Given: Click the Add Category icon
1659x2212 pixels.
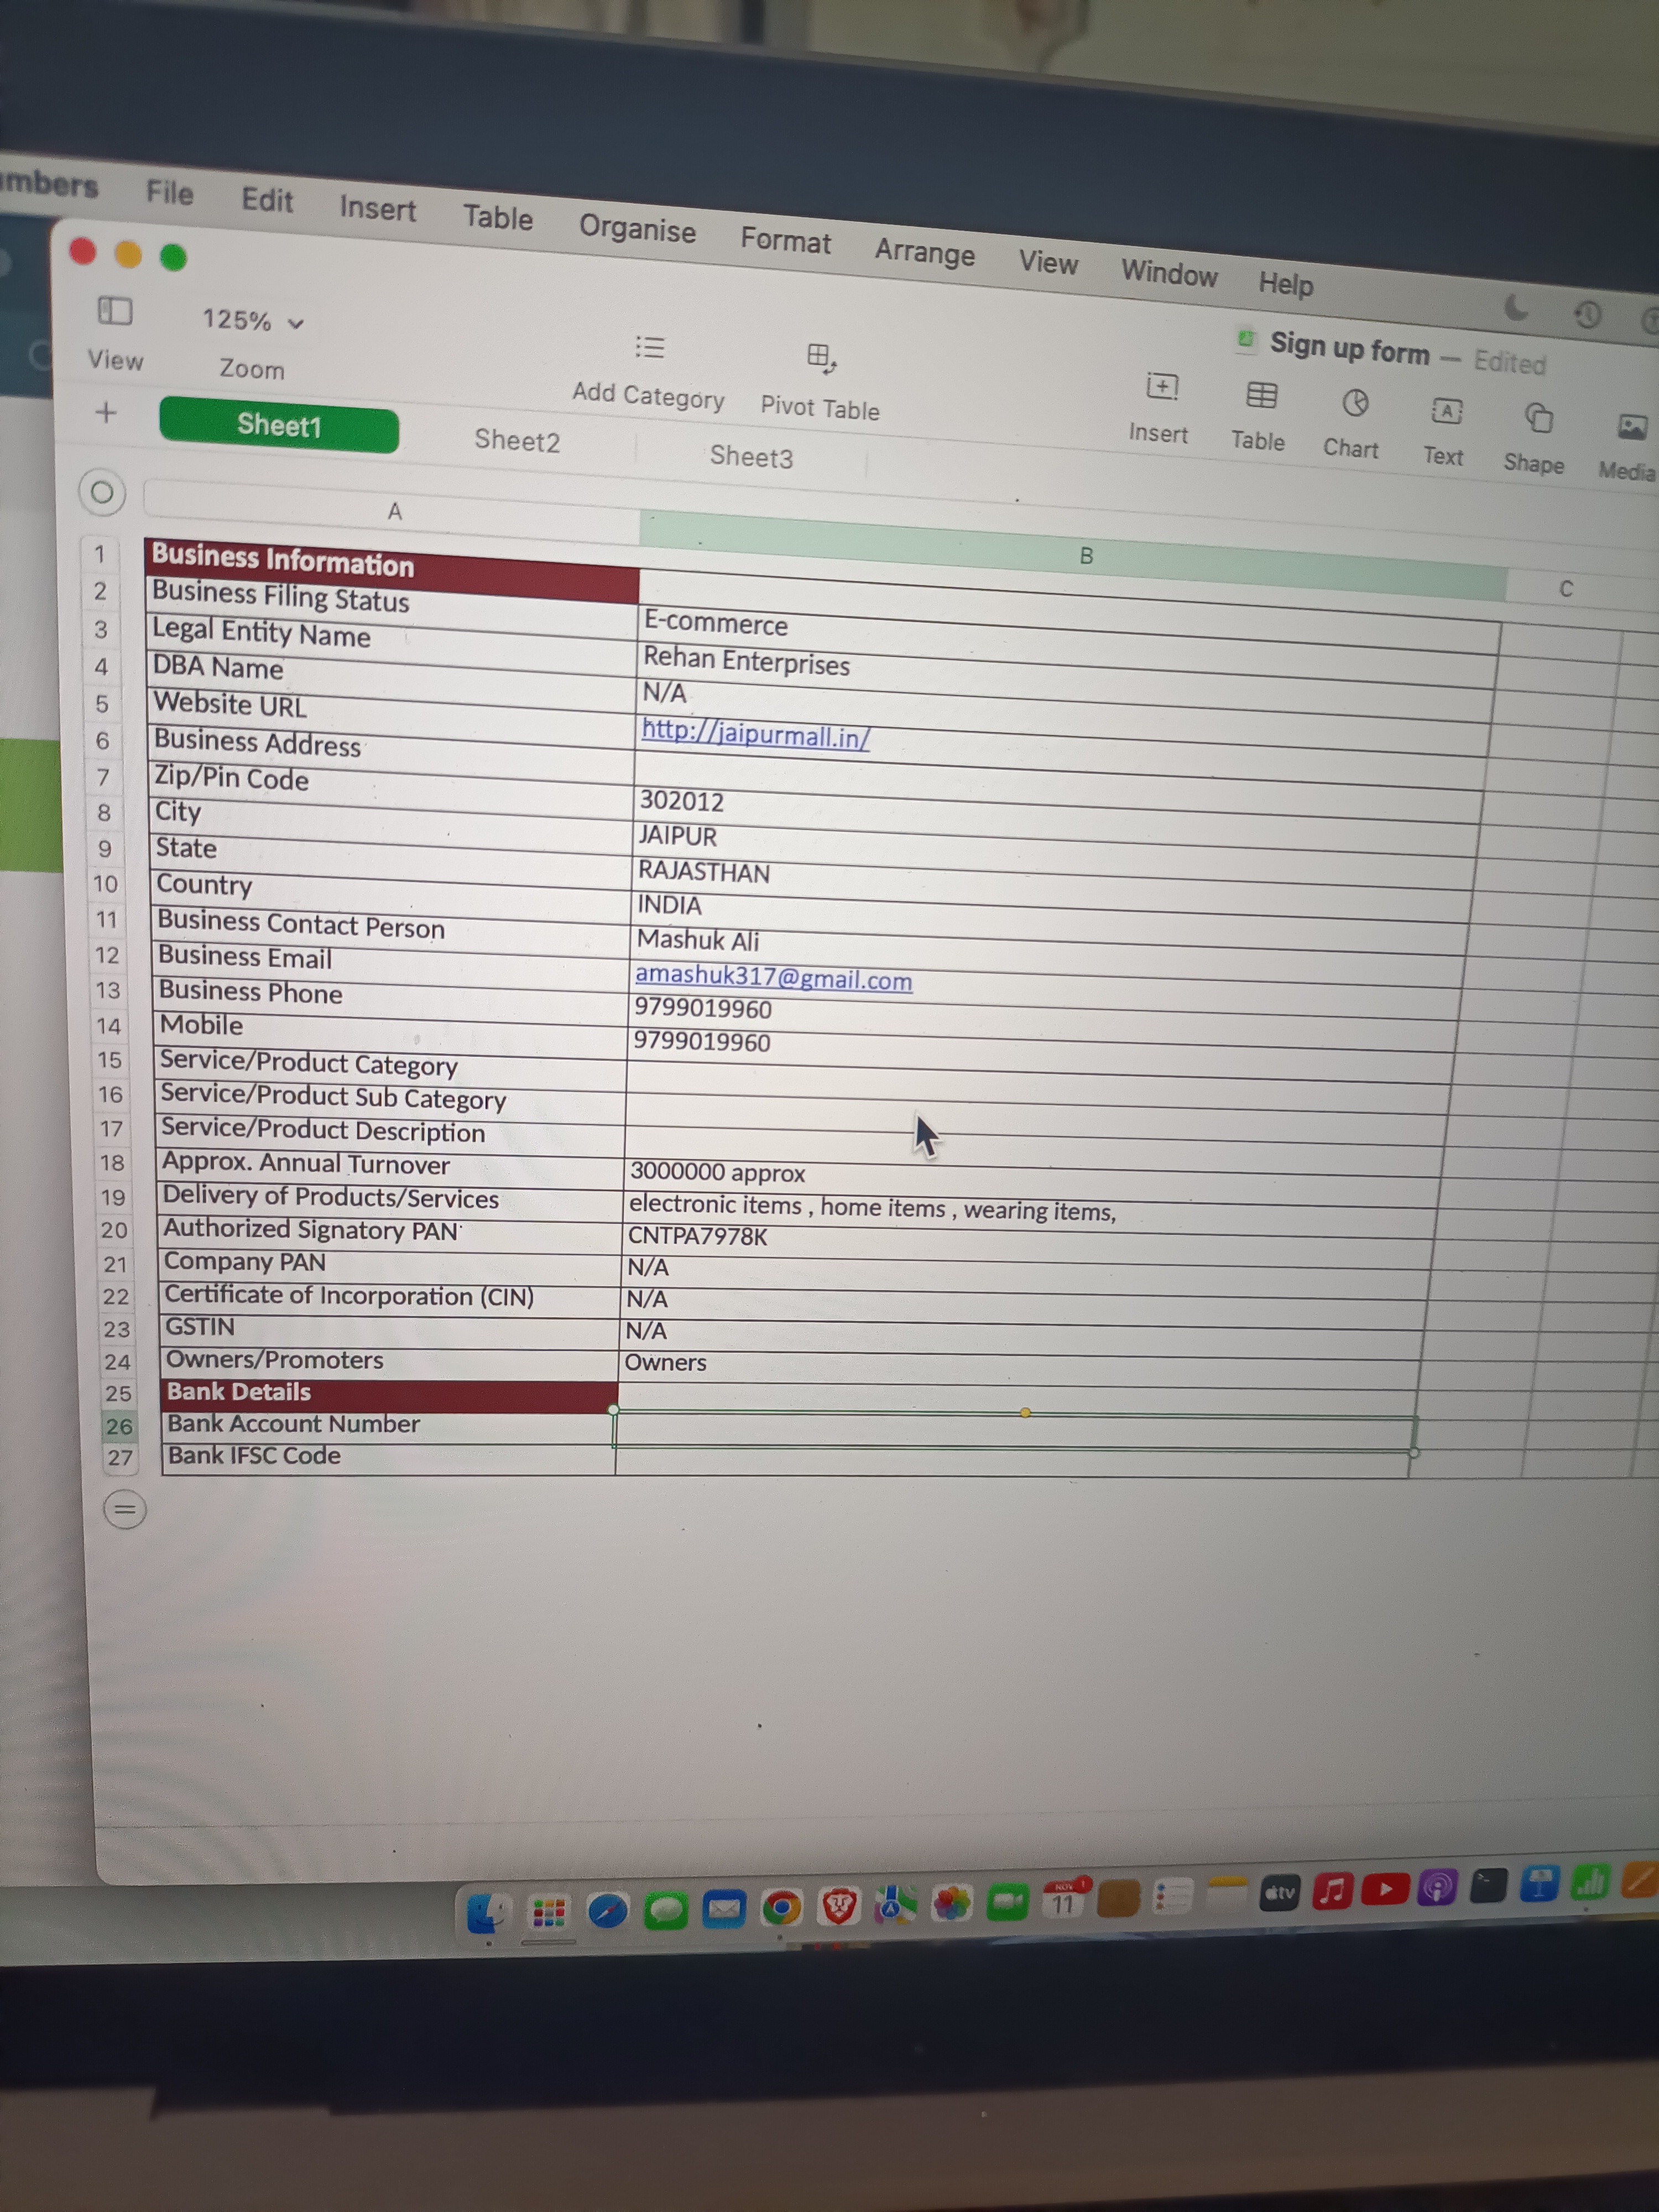Looking at the screenshot, I should [x=650, y=348].
